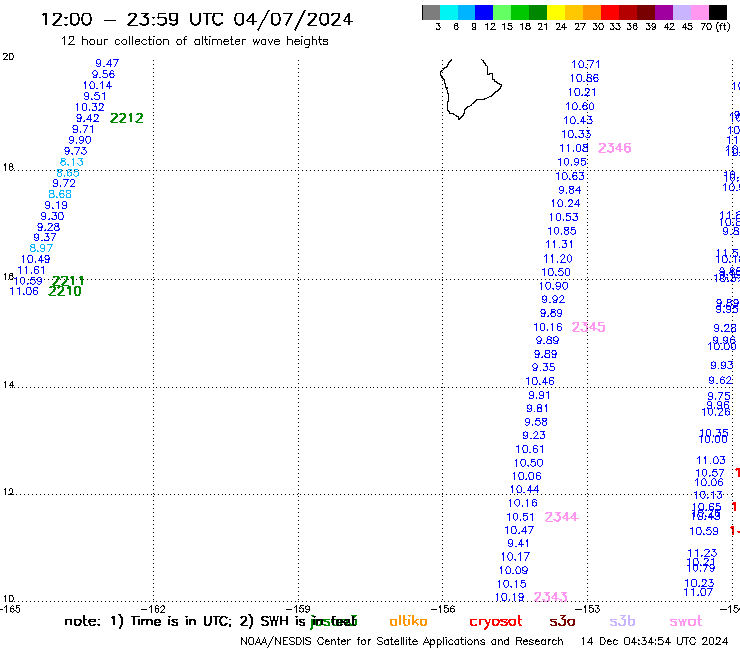Click the reading 11.06 on left track
This screenshot has width=740, height=650.
24,291
